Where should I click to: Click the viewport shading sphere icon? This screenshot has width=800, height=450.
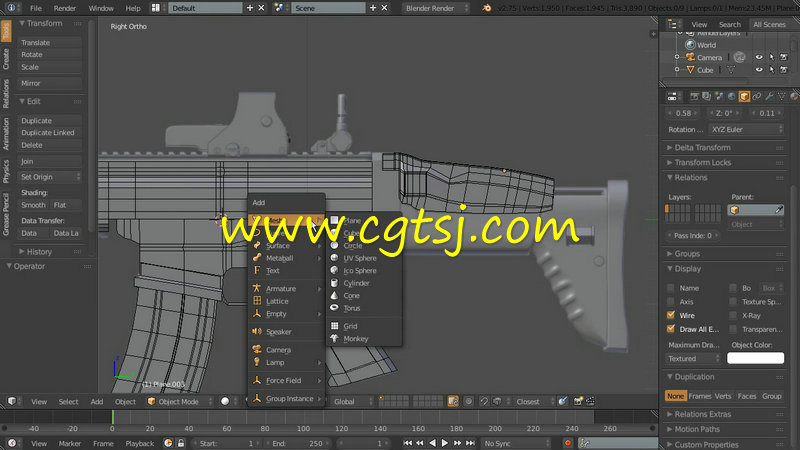click(x=225, y=402)
